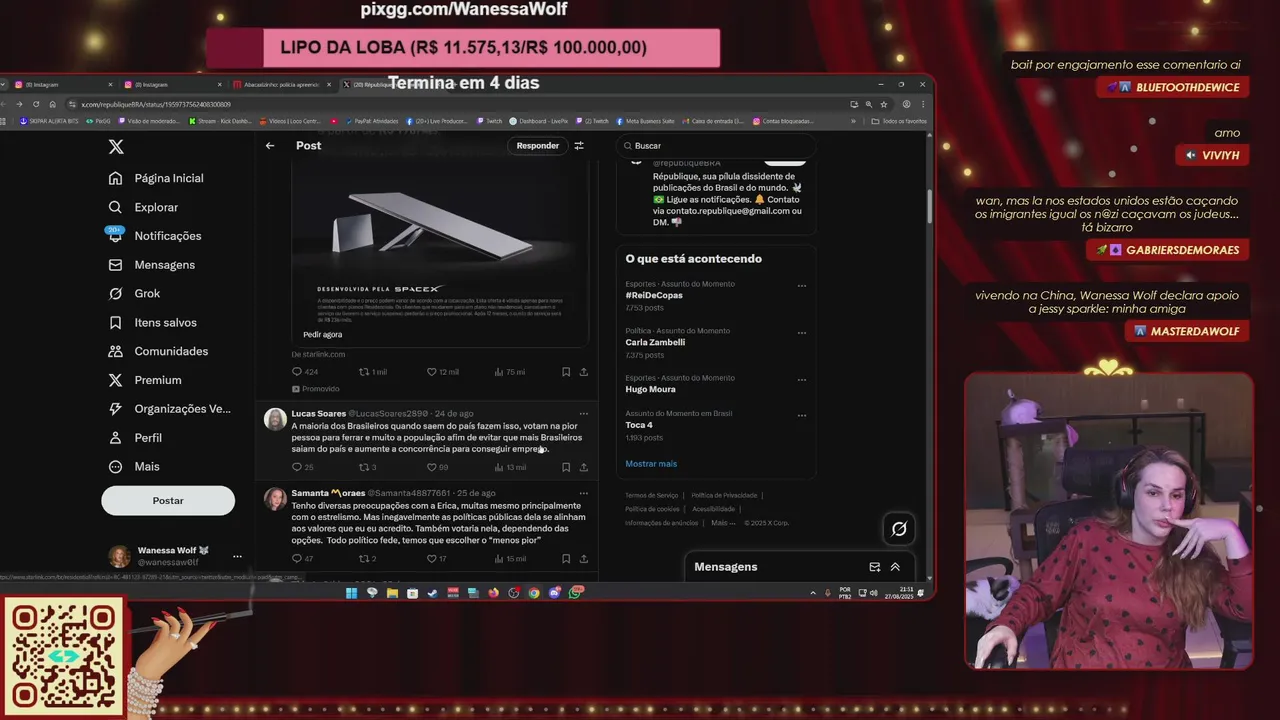The height and width of the screenshot is (720, 1280).
Task: Open Grok in sidebar
Action: (134, 294)
